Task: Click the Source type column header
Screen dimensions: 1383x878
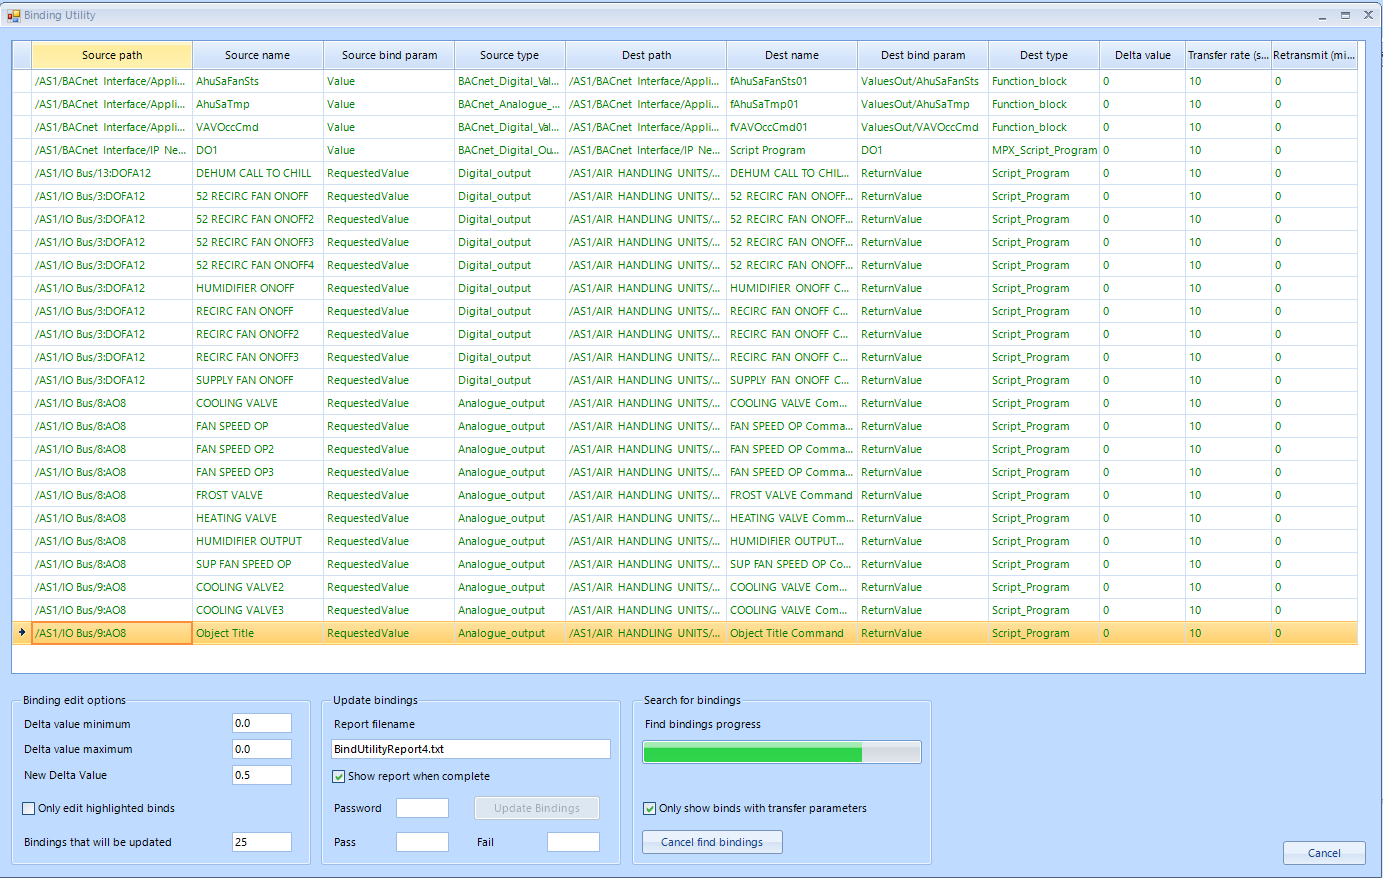Action: coord(509,55)
